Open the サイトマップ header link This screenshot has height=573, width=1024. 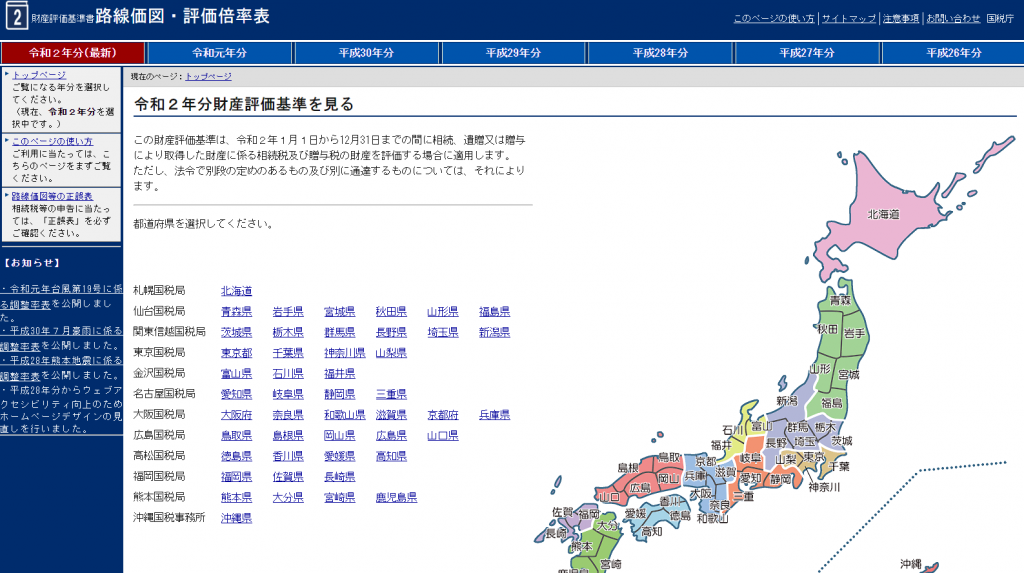pos(849,19)
